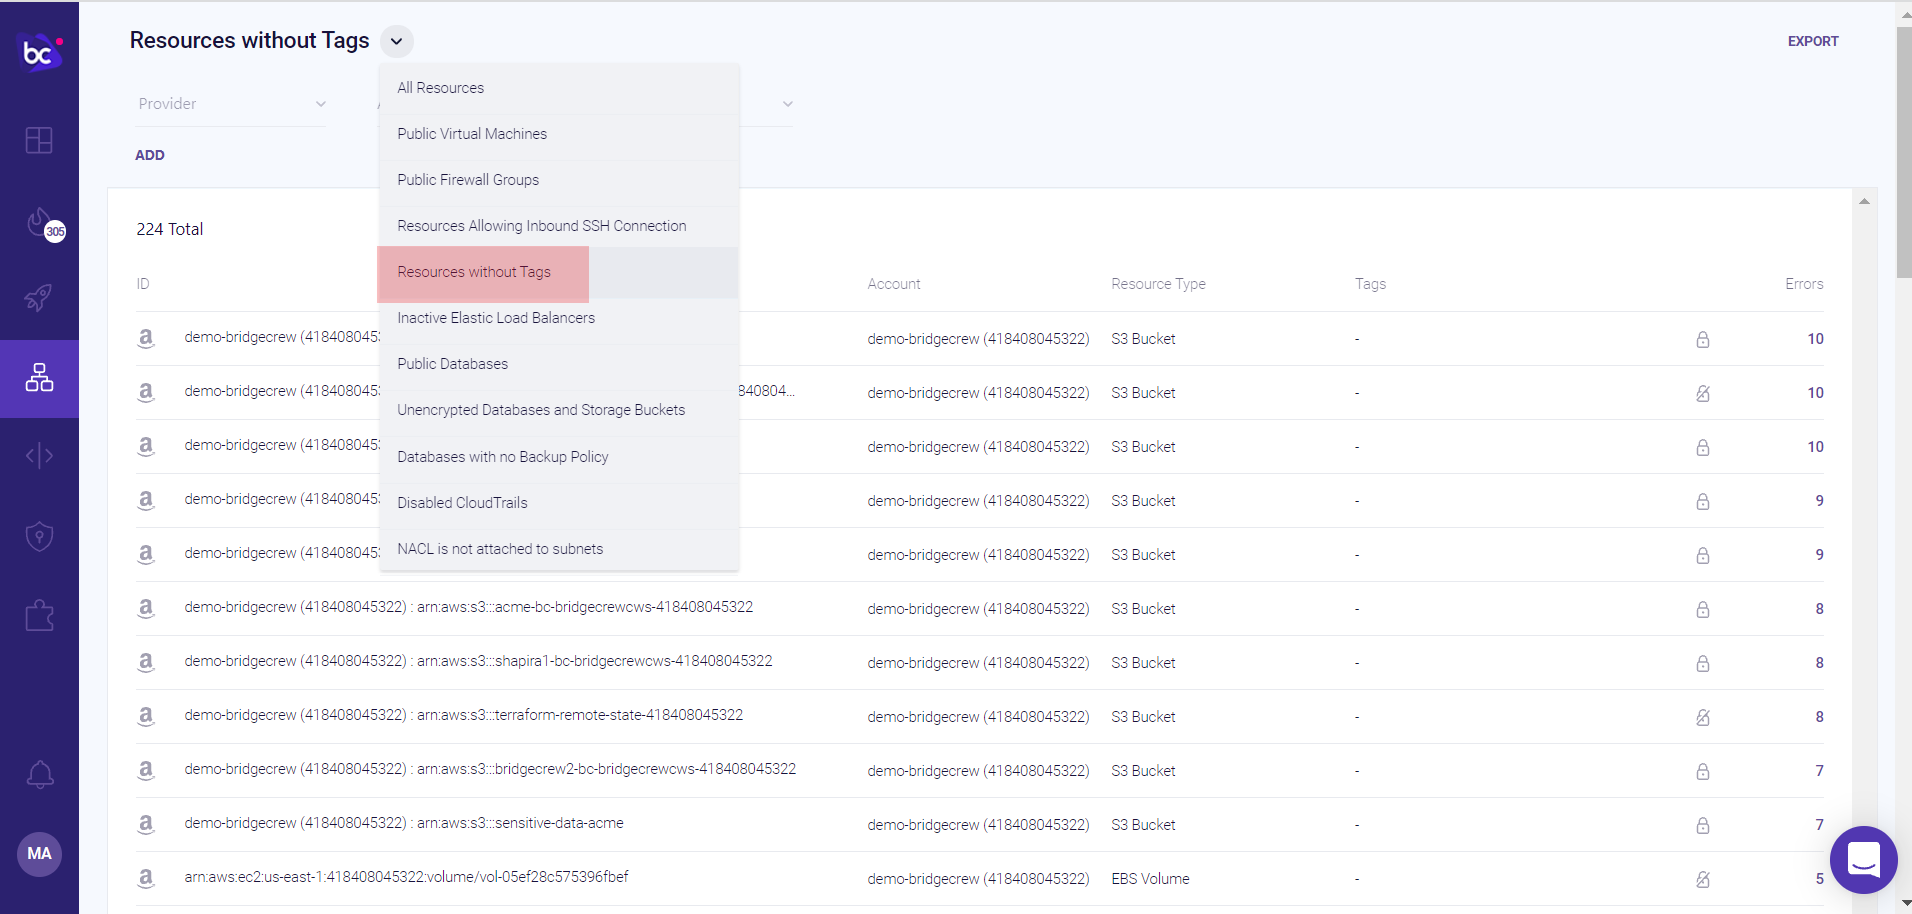The height and width of the screenshot is (914, 1912).
Task: Open the vol-05ef28c575396fbef volume ID
Action: 406,877
